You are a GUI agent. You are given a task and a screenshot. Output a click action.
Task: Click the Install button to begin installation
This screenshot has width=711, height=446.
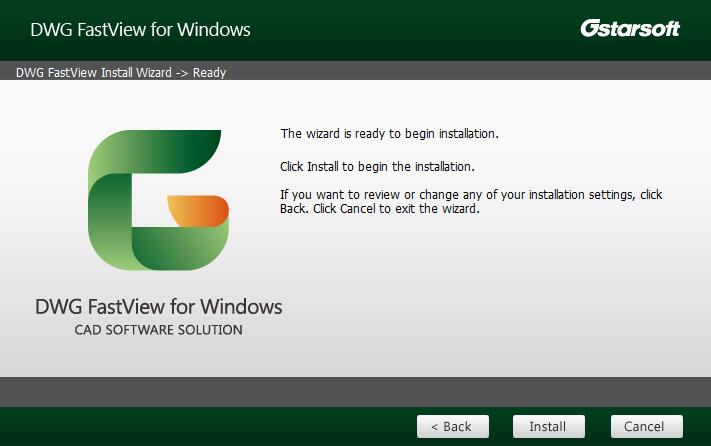tap(547, 426)
